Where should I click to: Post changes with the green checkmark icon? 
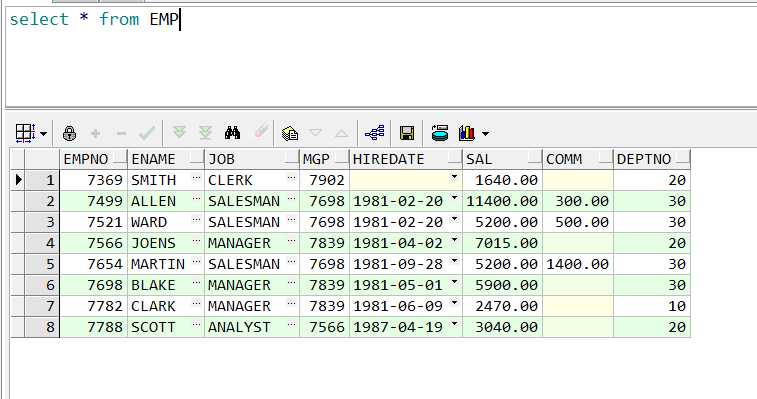coord(147,133)
